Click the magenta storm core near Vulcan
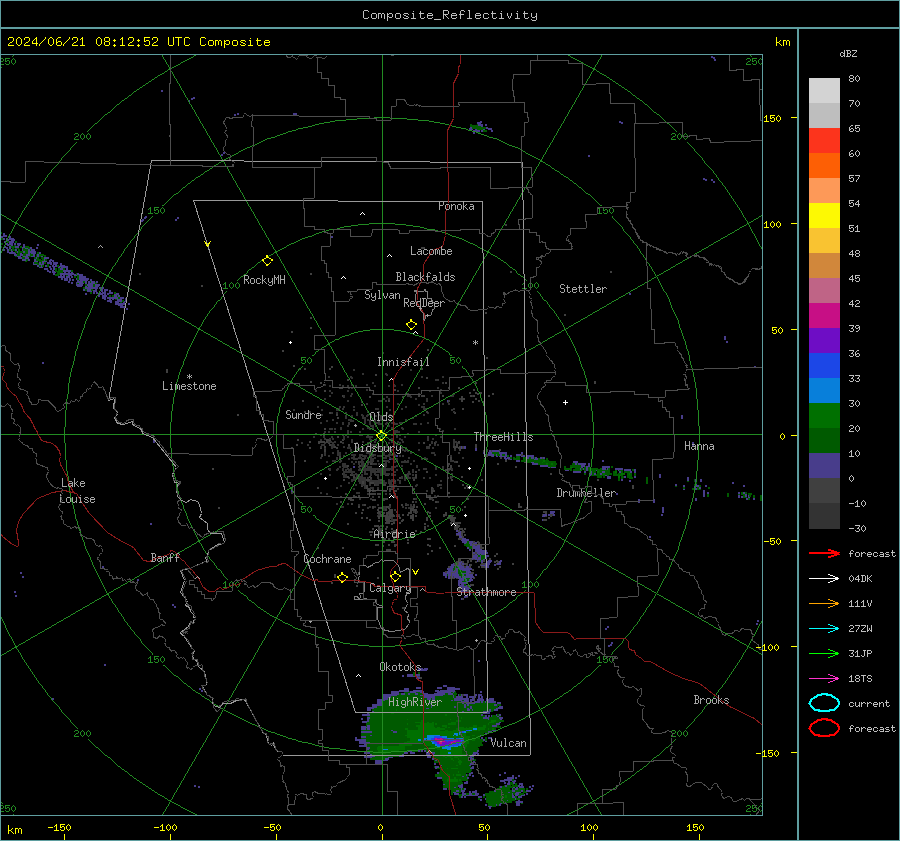The image size is (900, 841). (443, 741)
